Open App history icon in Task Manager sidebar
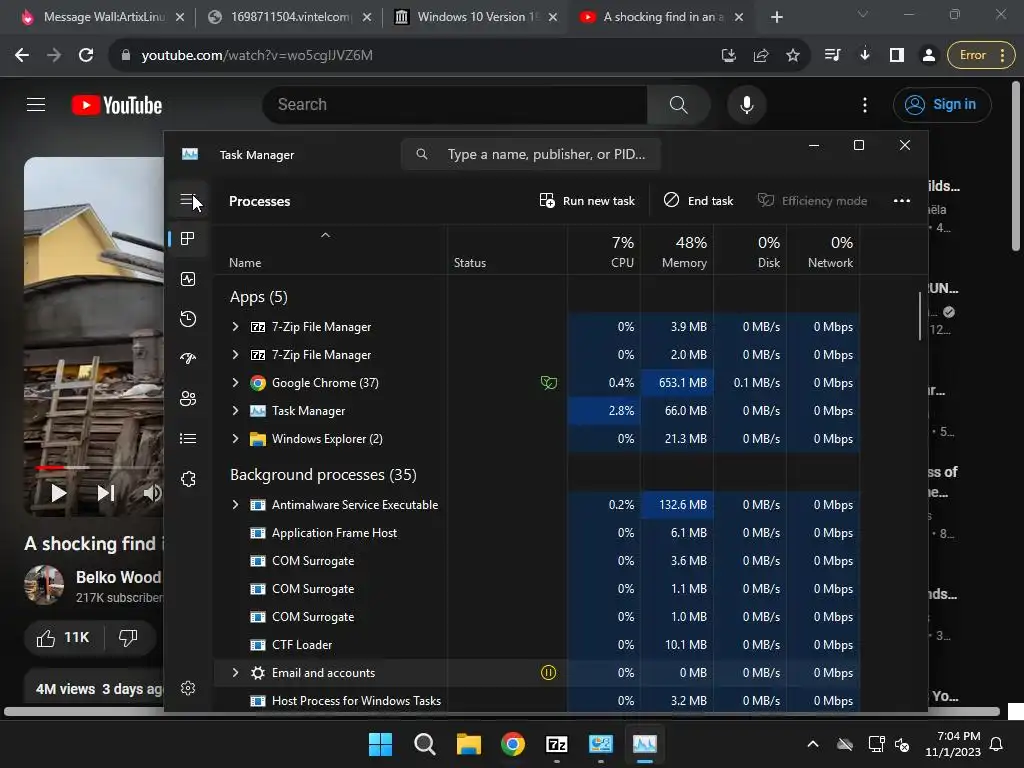1024x768 pixels. [x=188, y=319]
